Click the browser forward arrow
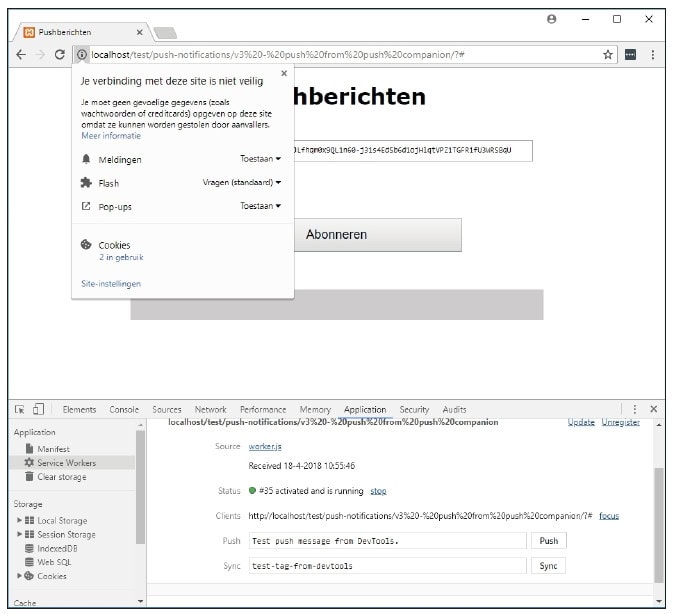This screenshot has height=614, width=673. pos(40,54)
